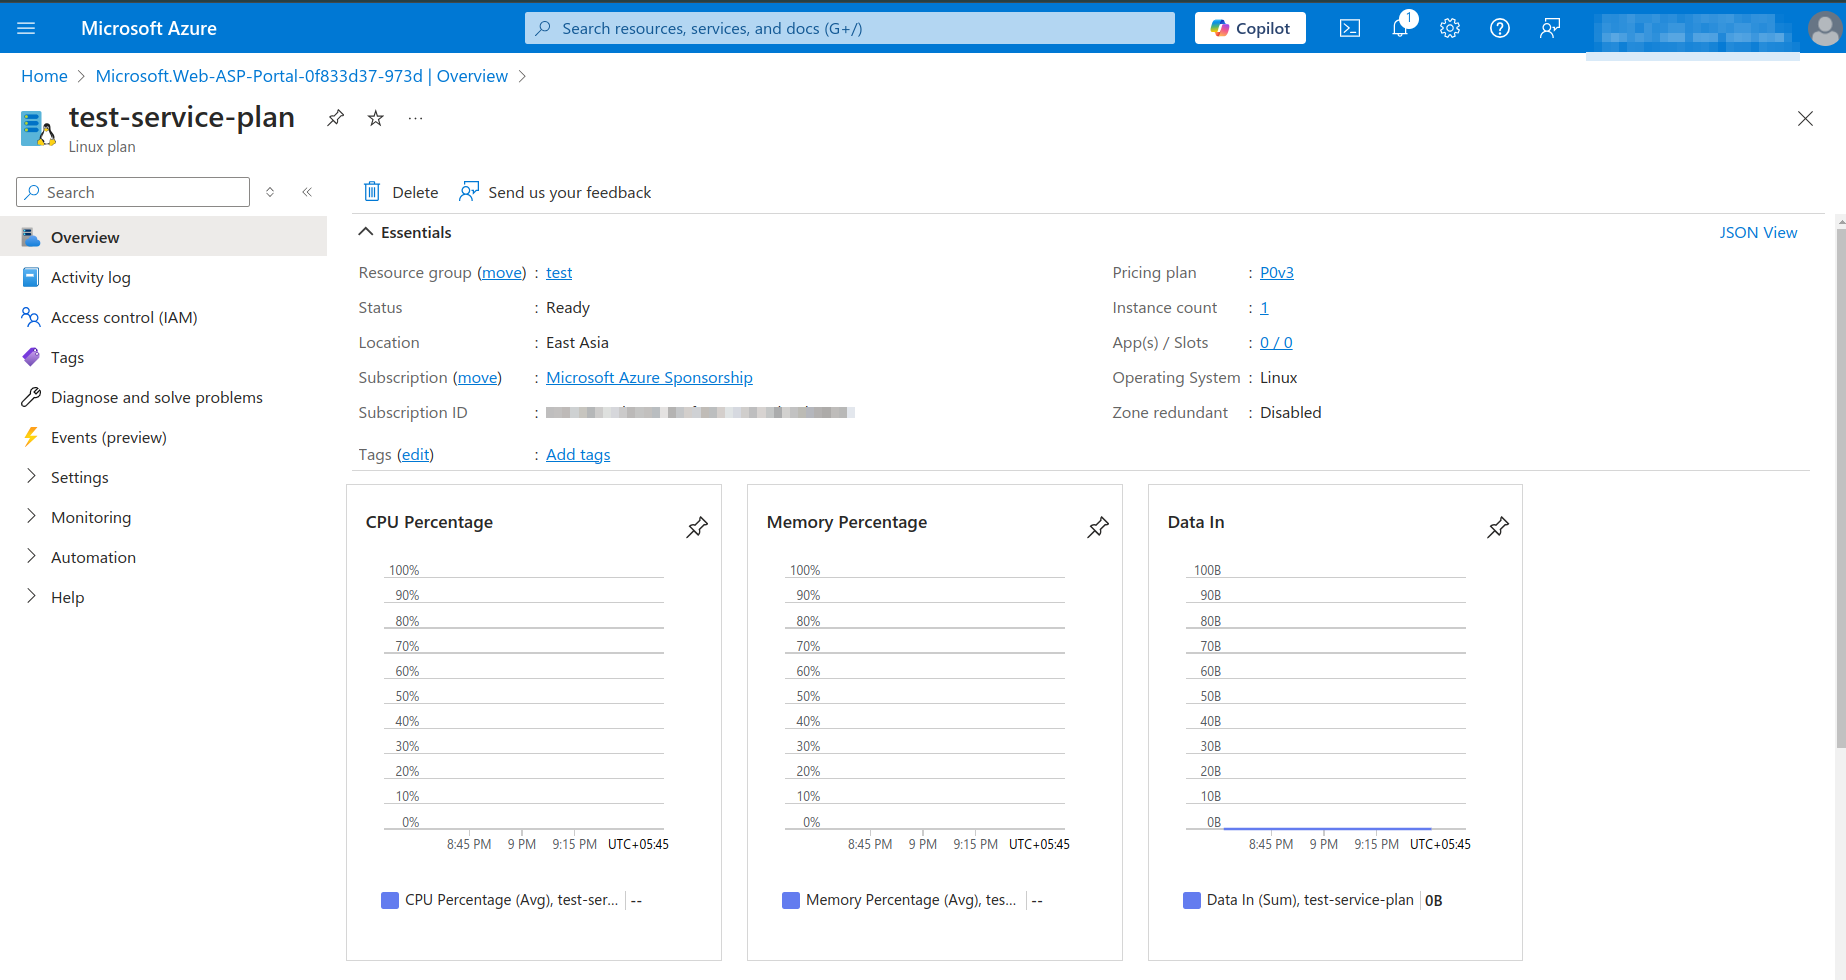1846x980 pixels.
Task: Pin the Data In chart
Action: click(1498, 527)
